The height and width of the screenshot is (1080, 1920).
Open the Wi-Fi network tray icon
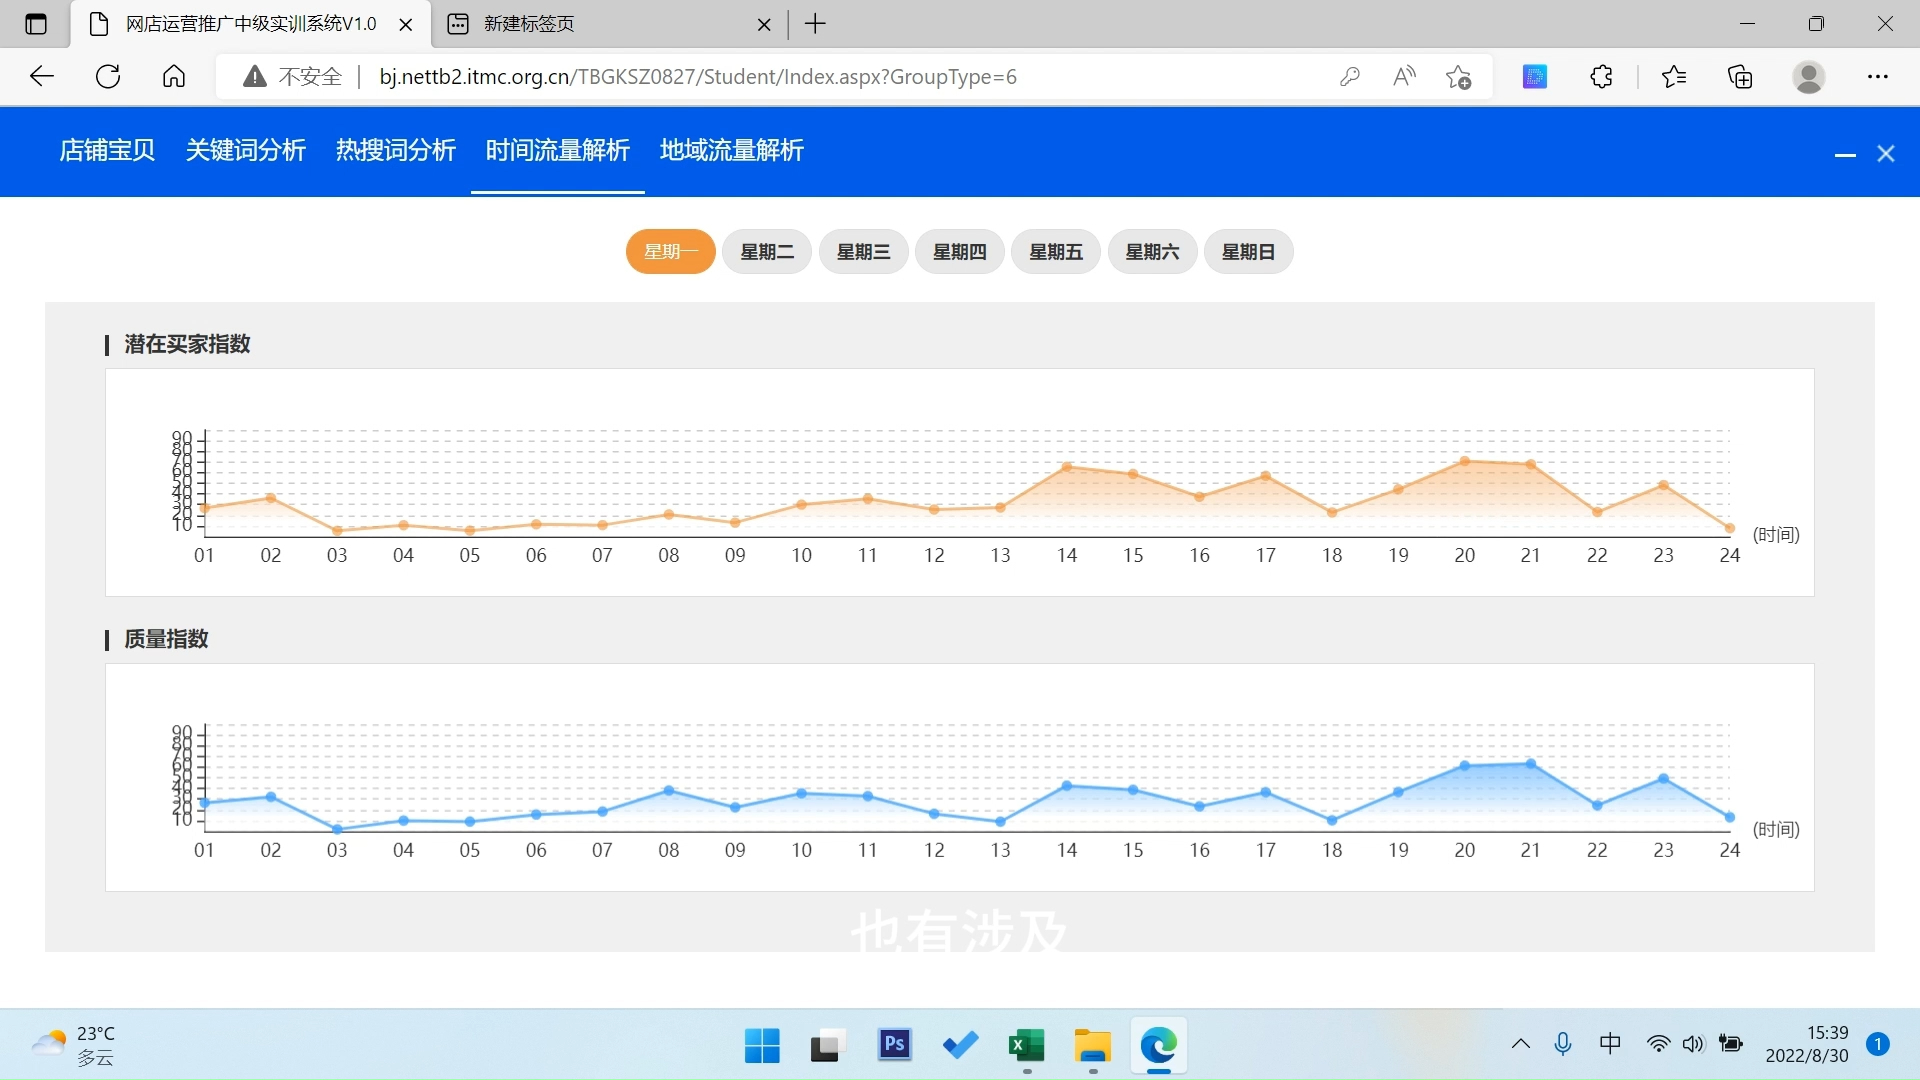[1658, 1044]
